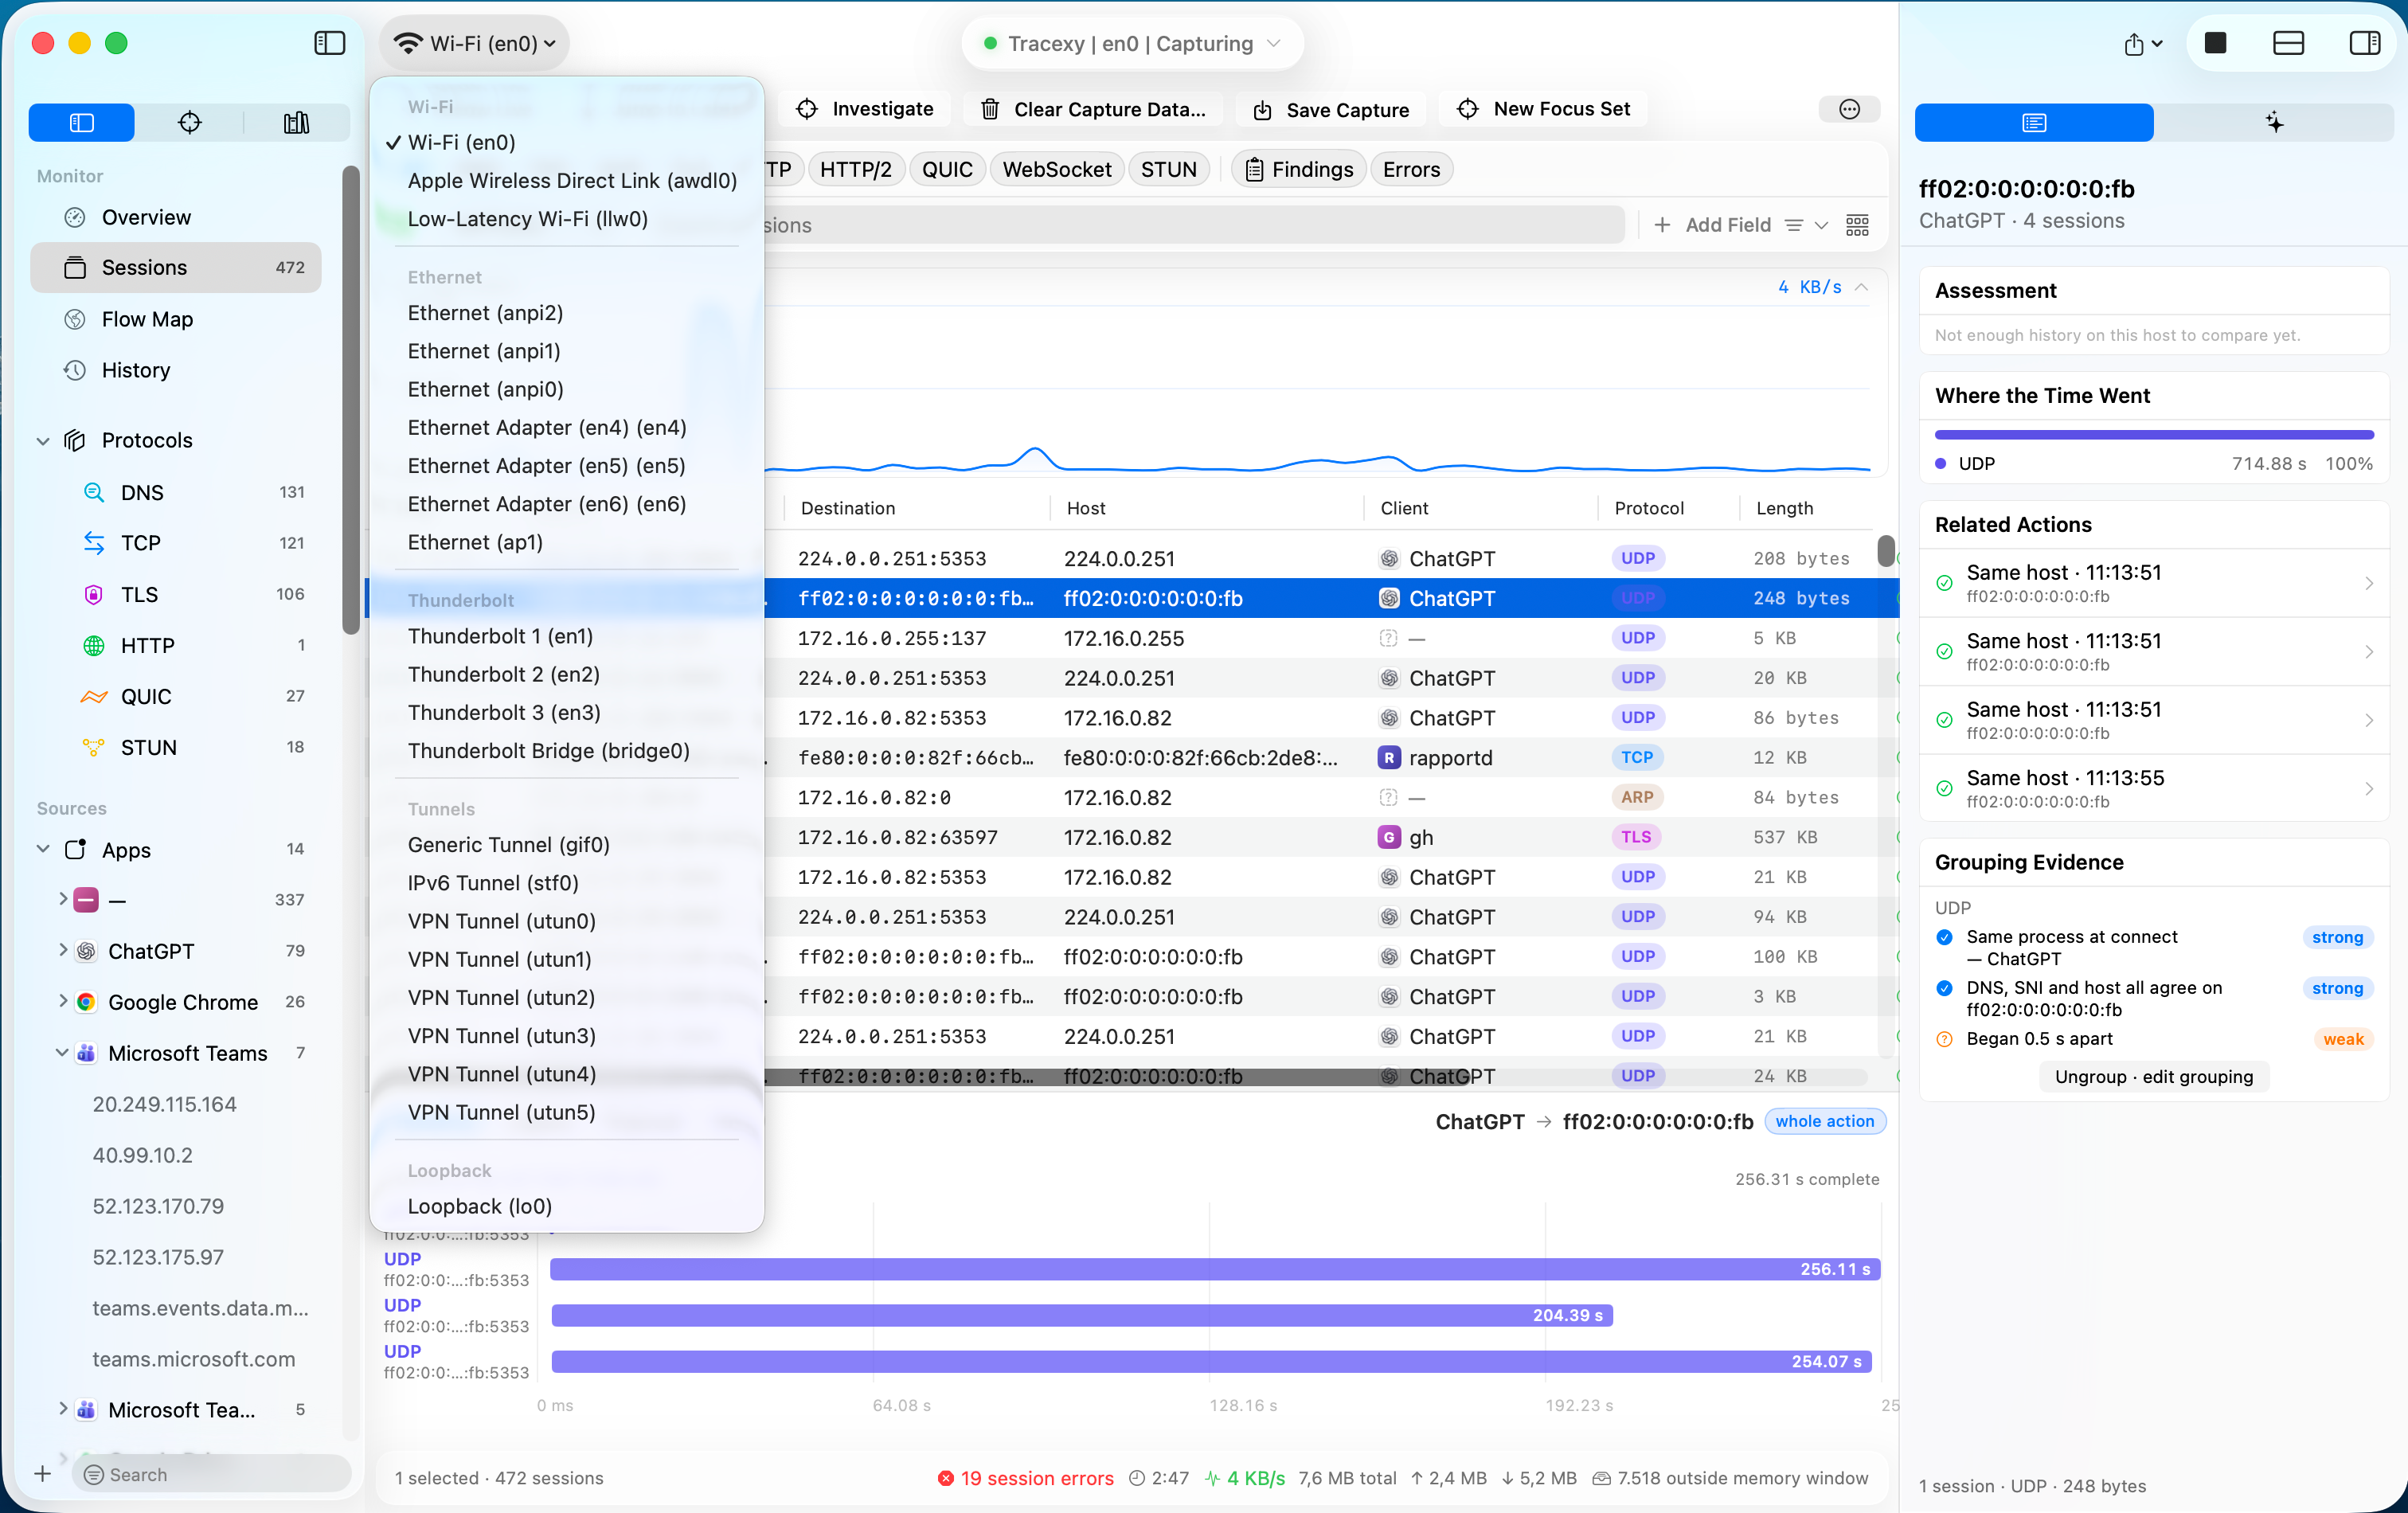Open the sparkle AI assistant tab

click(2274, 122)
